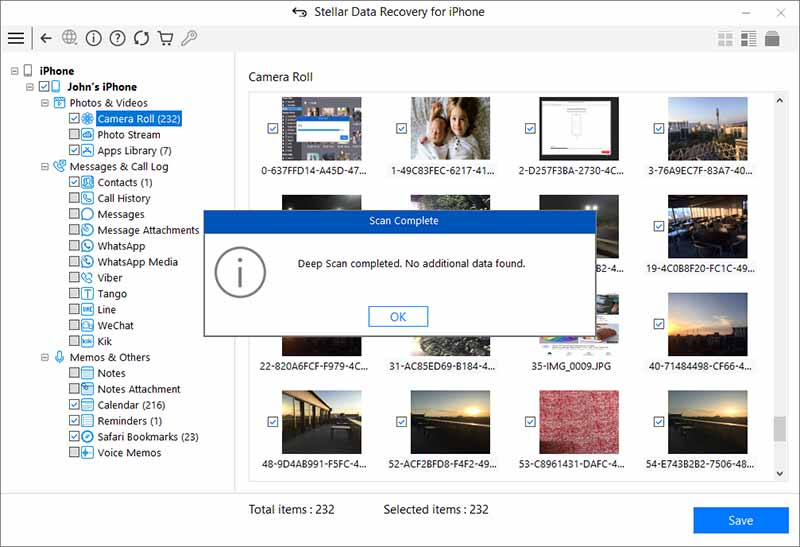Uncheck the Camera Roll checkbox

click(75, 119)
